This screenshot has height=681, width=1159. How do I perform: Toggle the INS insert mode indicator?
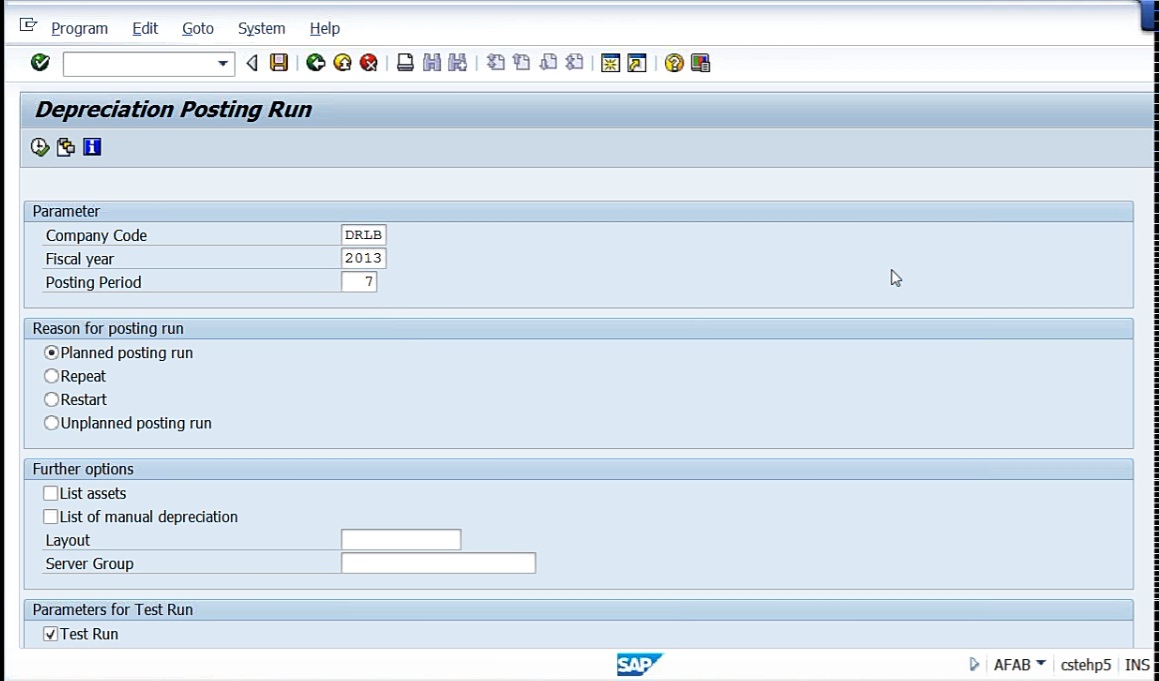pos(1138,665)
